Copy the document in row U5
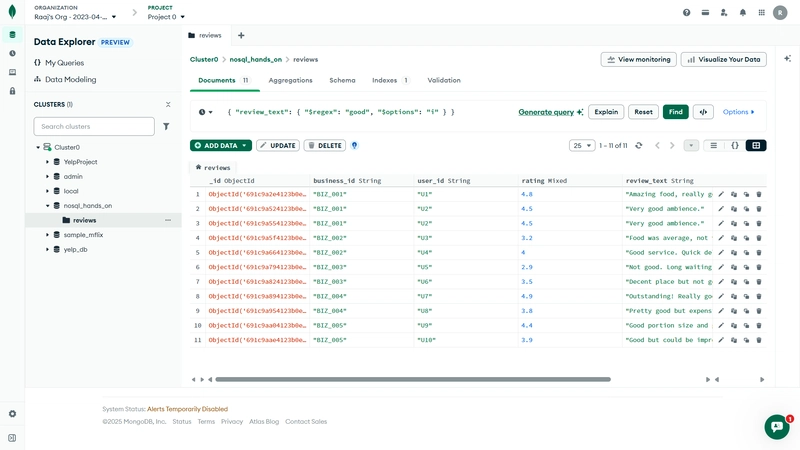800x450 pixels. click(x=734, y=267)
